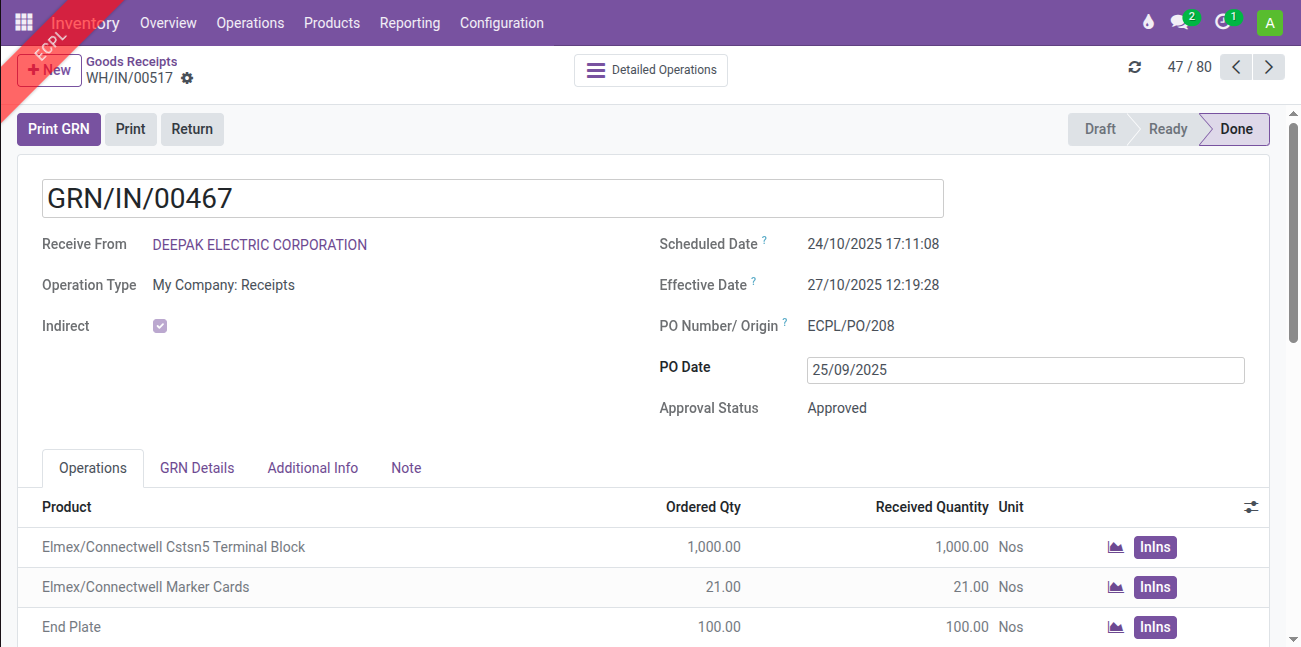Toggle the Indirect checkbox

(160, 326)
